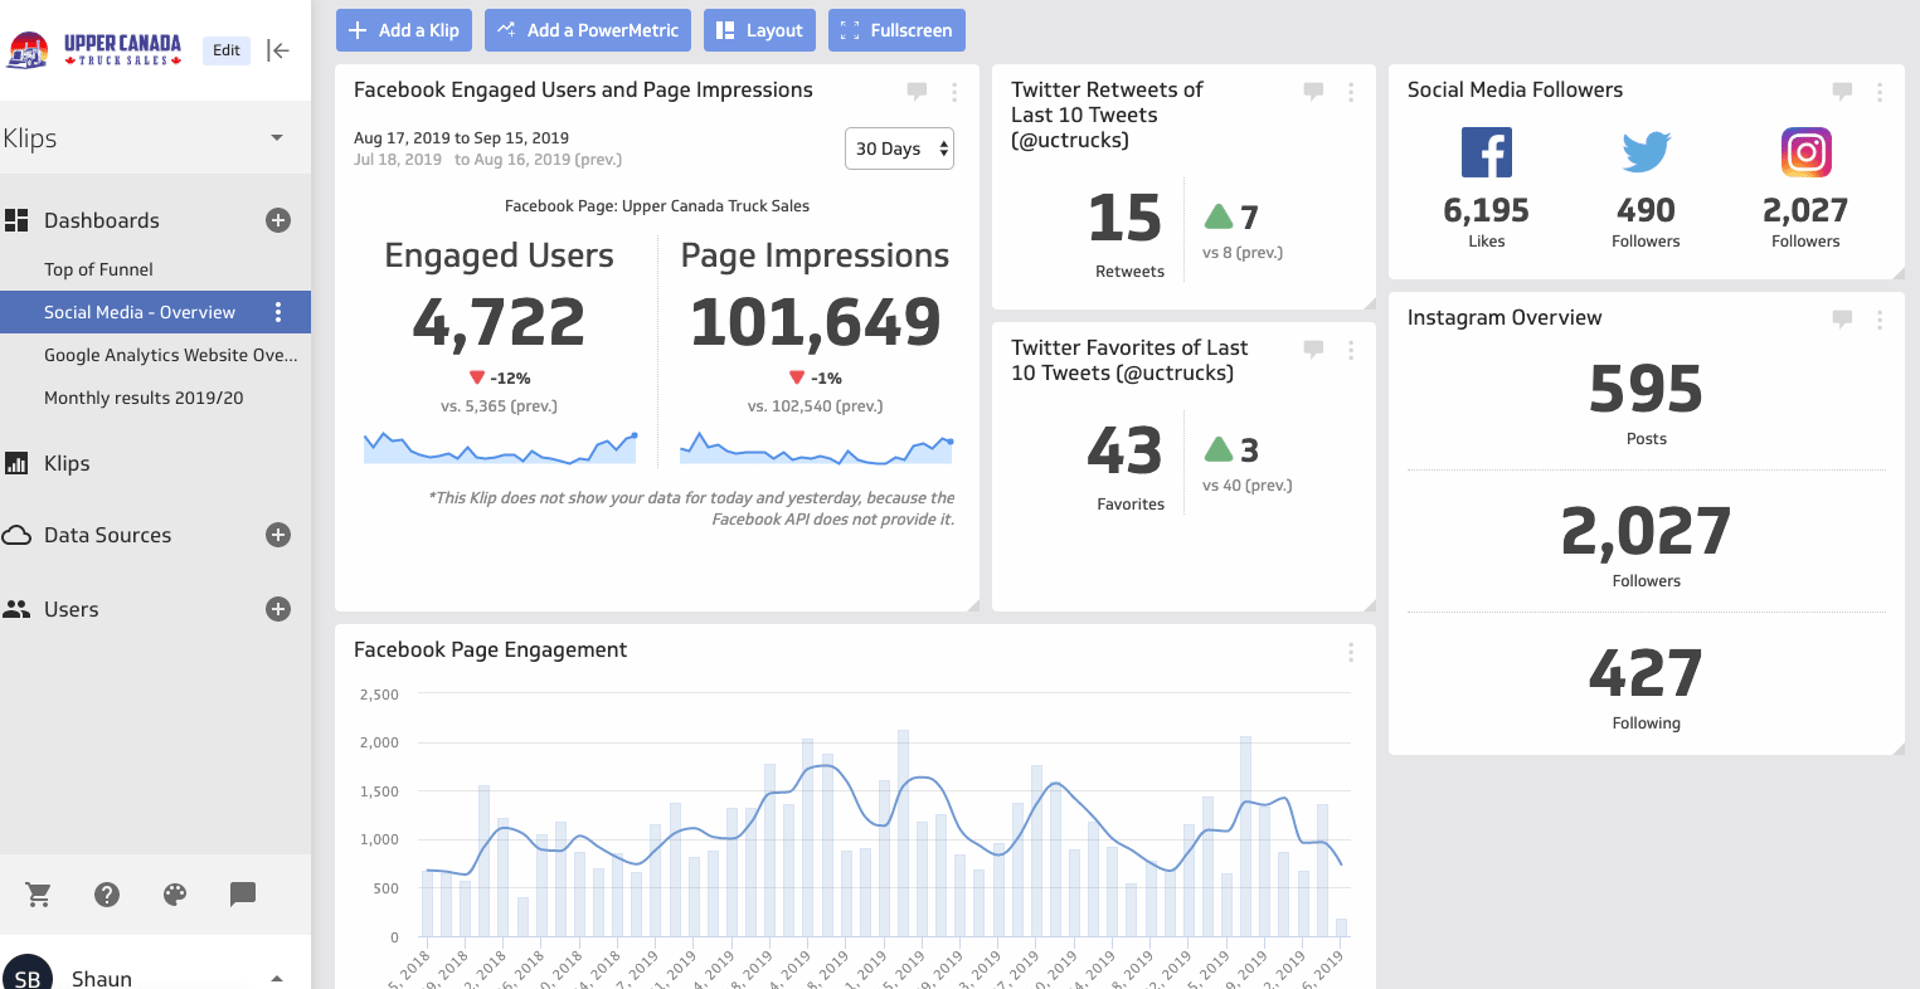Open Social Media - Overview options menu
The width and height of the screenshot is (1920, 989).
[278, 312]
